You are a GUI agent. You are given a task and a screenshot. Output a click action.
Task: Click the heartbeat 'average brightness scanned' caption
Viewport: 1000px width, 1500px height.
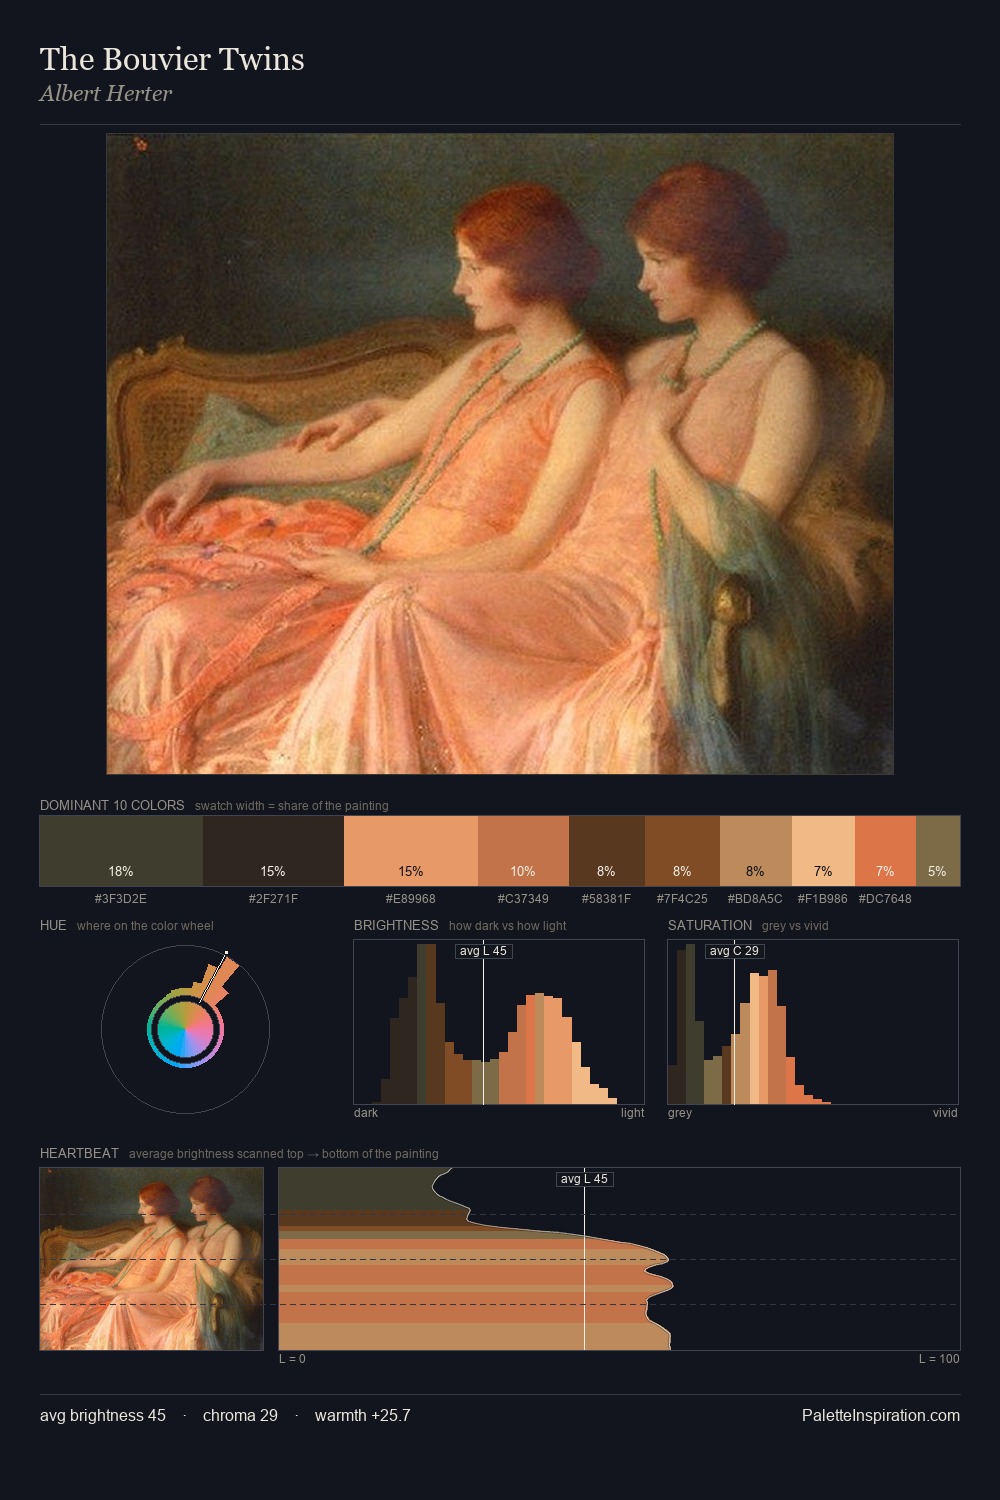pyautogui.click(x=284, y=1154)
